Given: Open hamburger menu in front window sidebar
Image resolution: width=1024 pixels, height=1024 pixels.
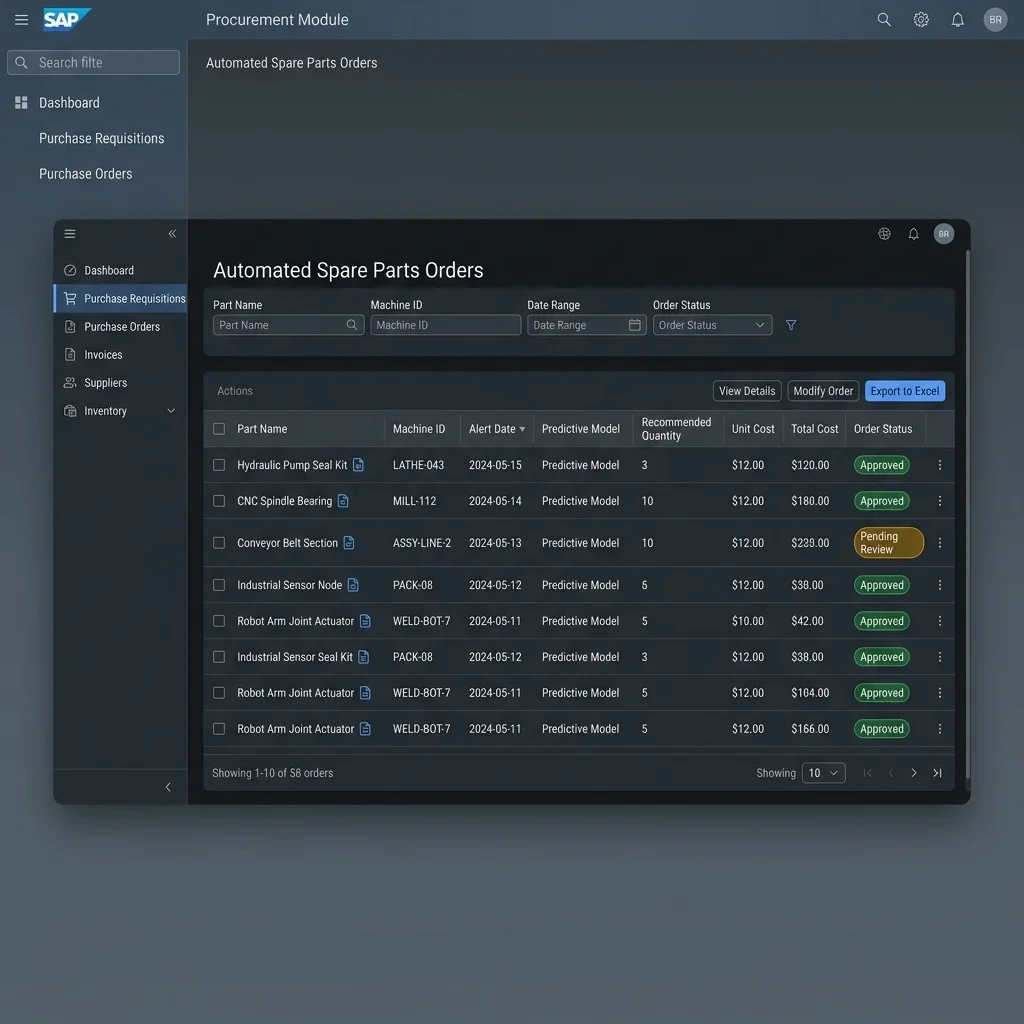Looking at the screenshot, I should (70, 234).
